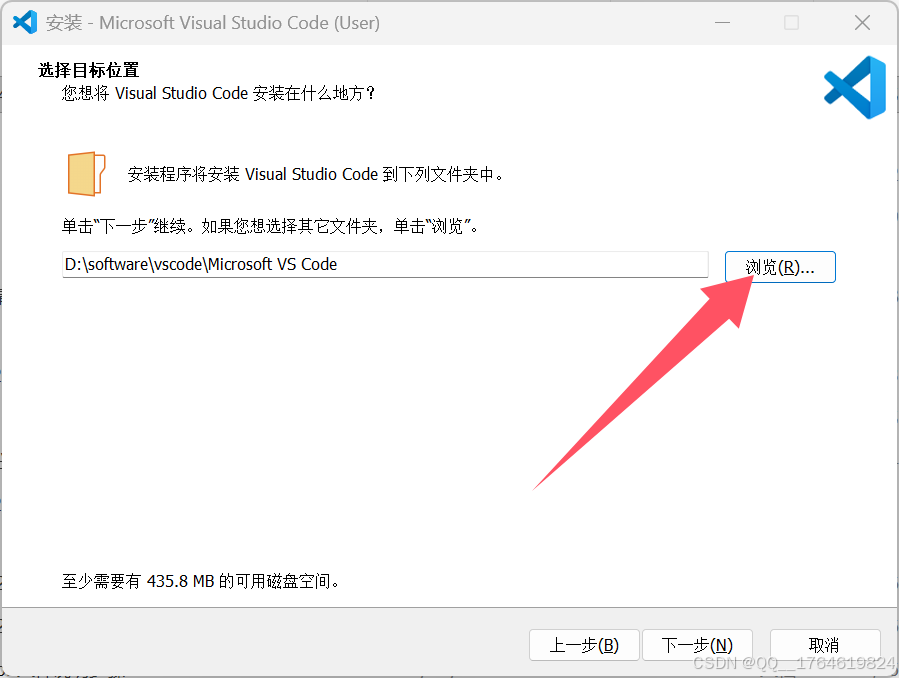
Task: Click the VS Code icon in title bar
Action: pyautogui.click(x=25, y=22)
